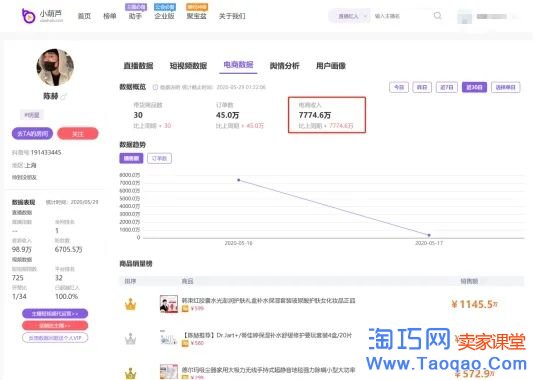This screenshot has width=534, height=380.
Task: Click the 2020-05-17 data point on chart
Action: 429,235
